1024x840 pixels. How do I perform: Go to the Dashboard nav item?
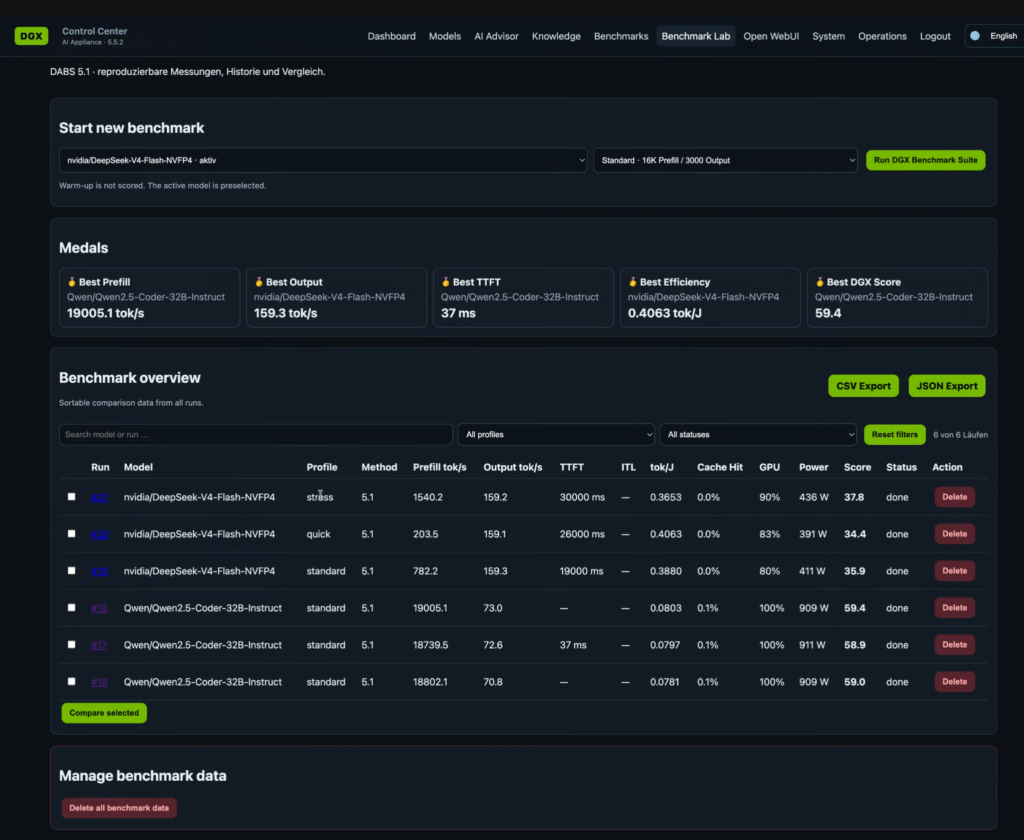[391, 36]
